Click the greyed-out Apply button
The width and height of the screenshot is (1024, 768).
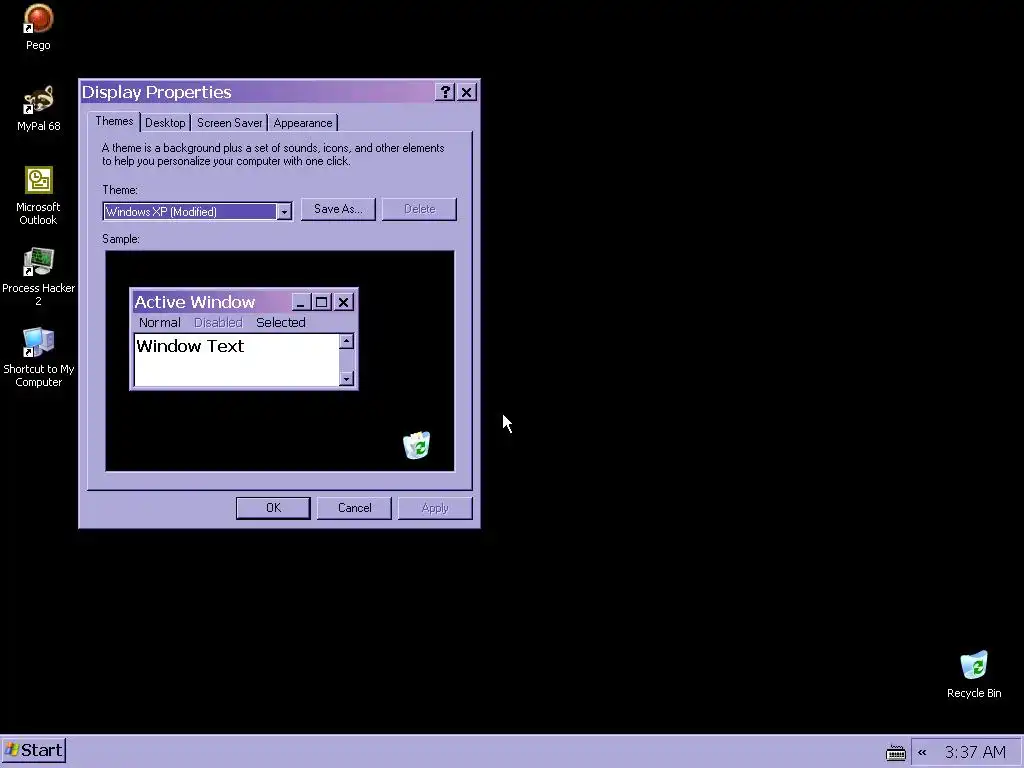tap(435, 508)
